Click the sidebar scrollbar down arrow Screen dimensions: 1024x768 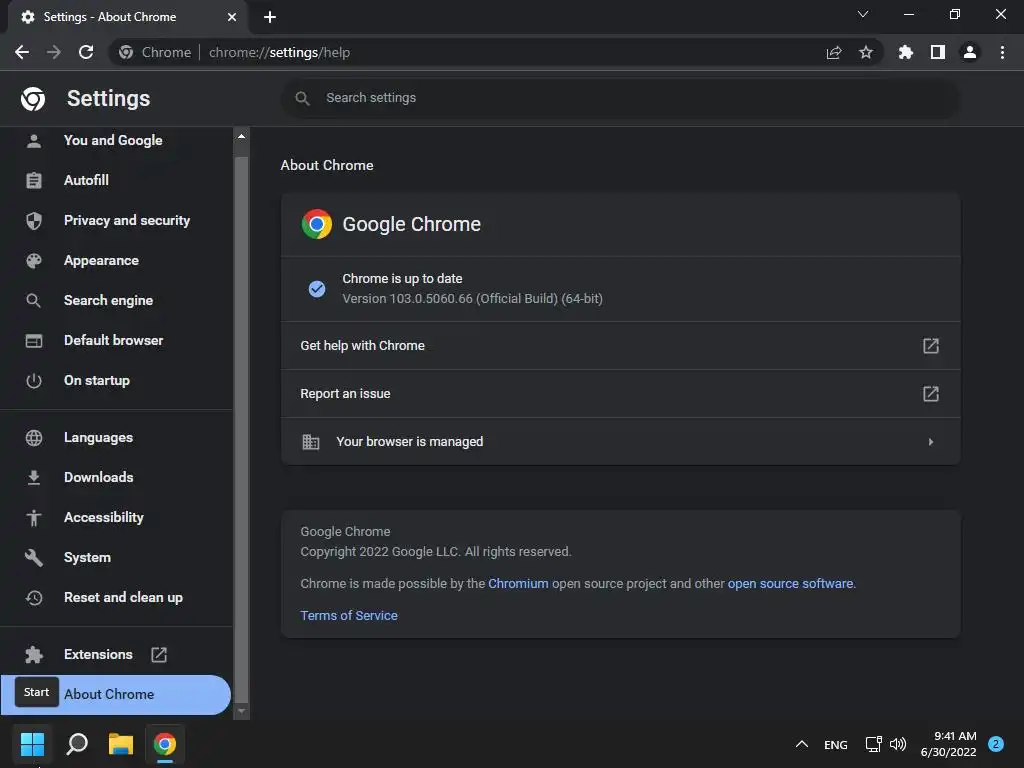click(242, 711)
